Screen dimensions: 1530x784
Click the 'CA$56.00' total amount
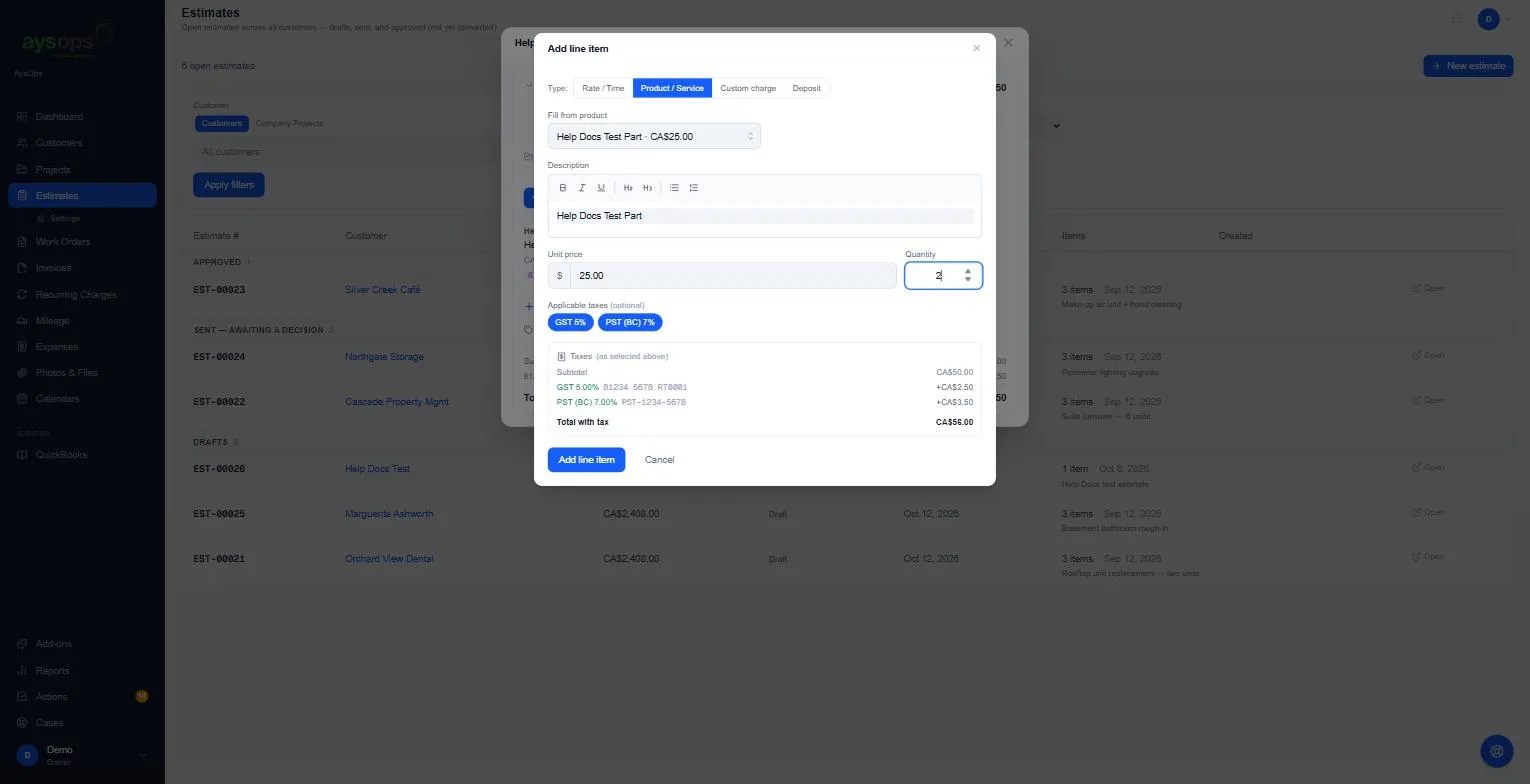[954, 422]
